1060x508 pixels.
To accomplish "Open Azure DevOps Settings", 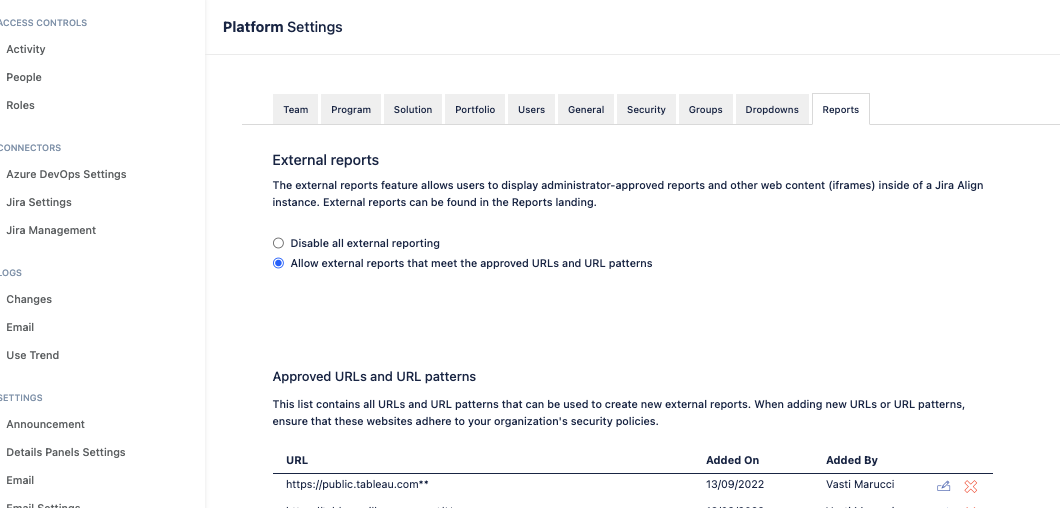I will point(66,174).
